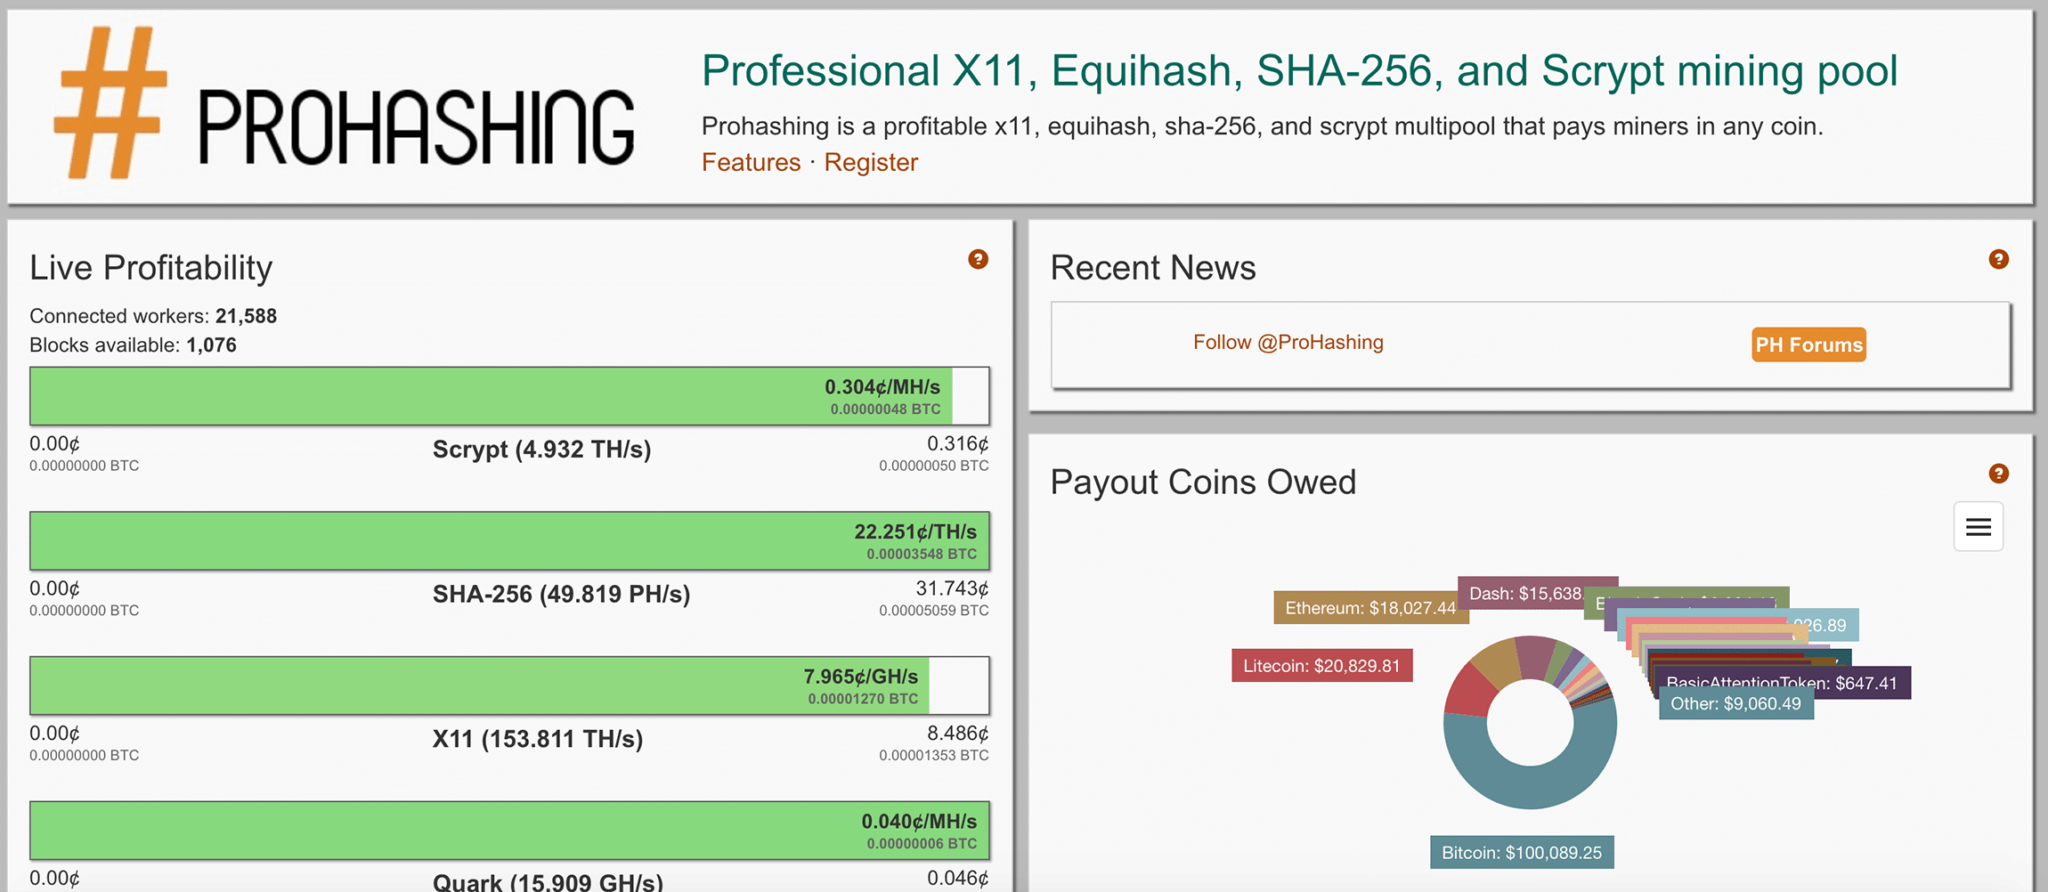Click the Quark (15.909 GH/s) label
This screenshot has width=2048, height=892.
point(548,882)
